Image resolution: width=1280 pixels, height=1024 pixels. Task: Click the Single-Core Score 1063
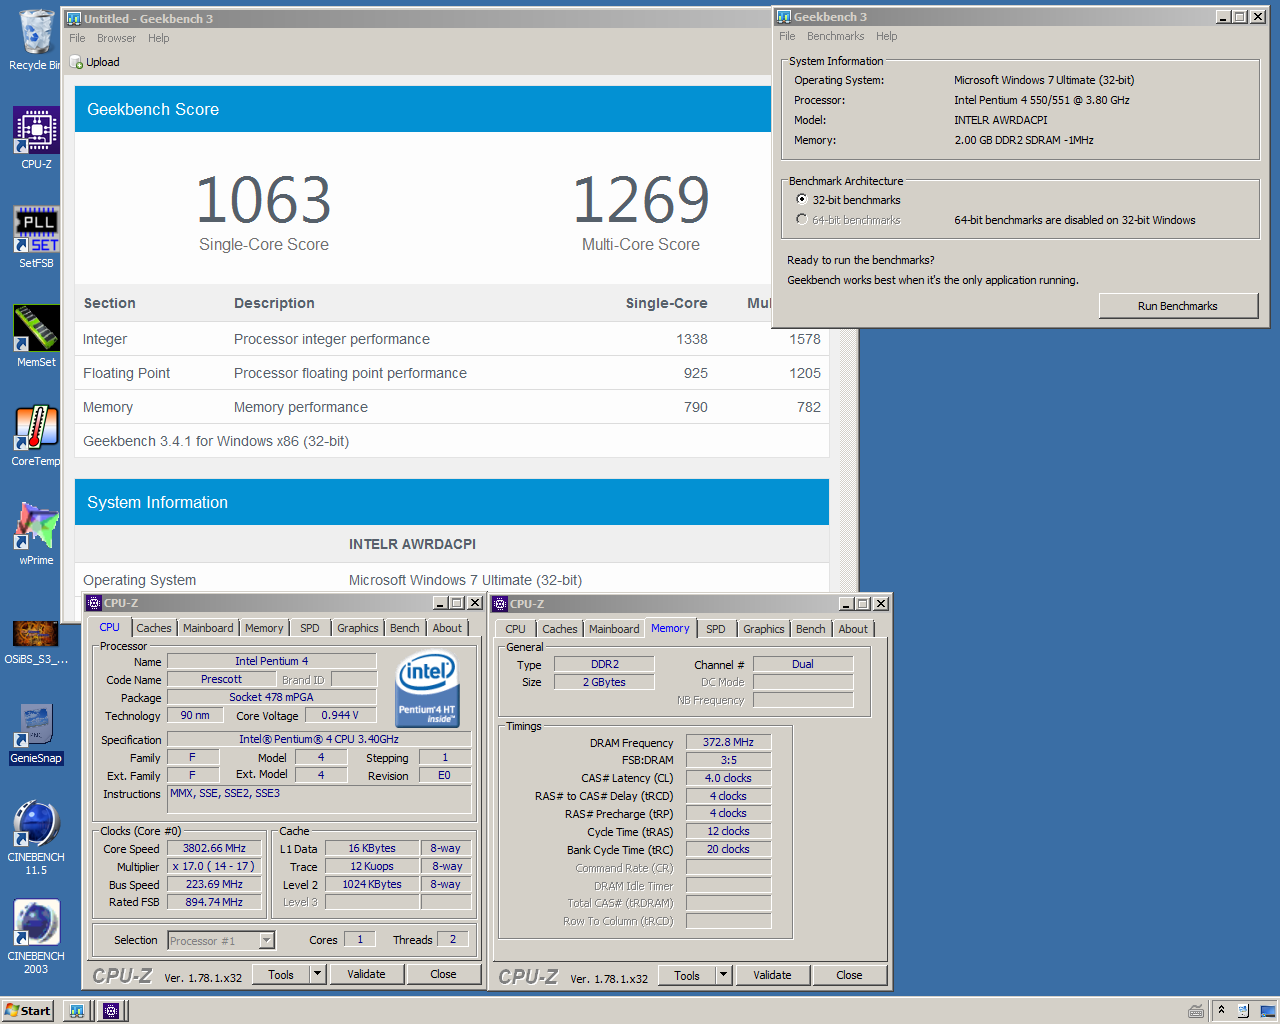(x=264, y=200)
